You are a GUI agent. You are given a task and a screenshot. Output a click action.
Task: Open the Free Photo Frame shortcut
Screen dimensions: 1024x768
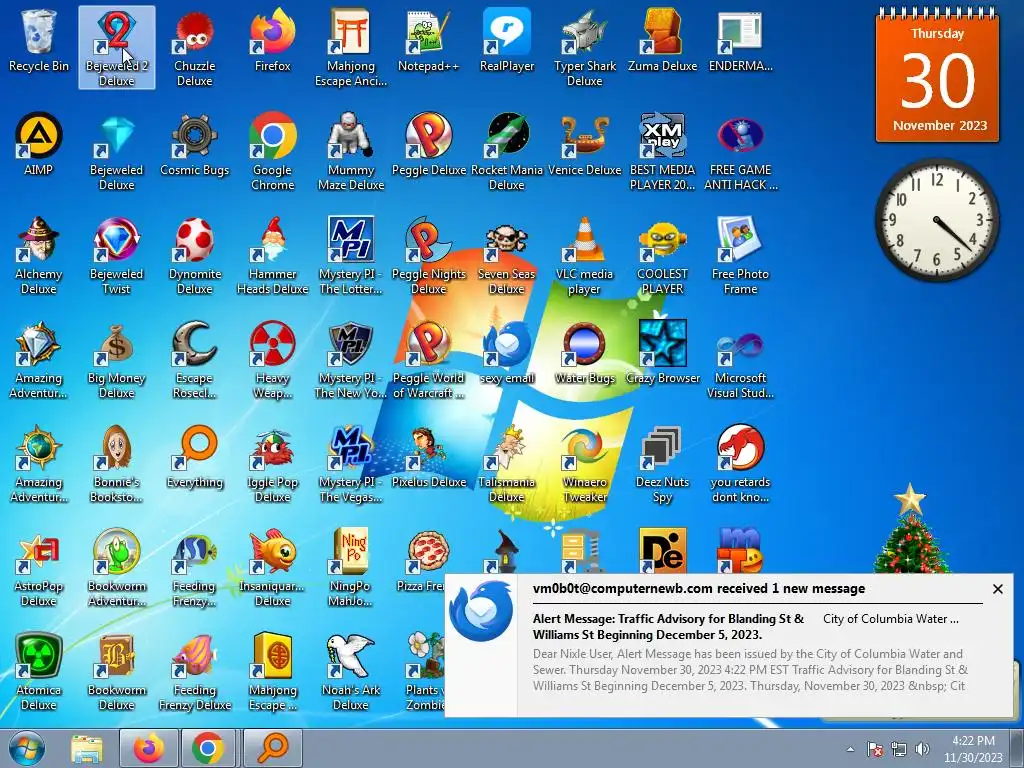(740, 255)
